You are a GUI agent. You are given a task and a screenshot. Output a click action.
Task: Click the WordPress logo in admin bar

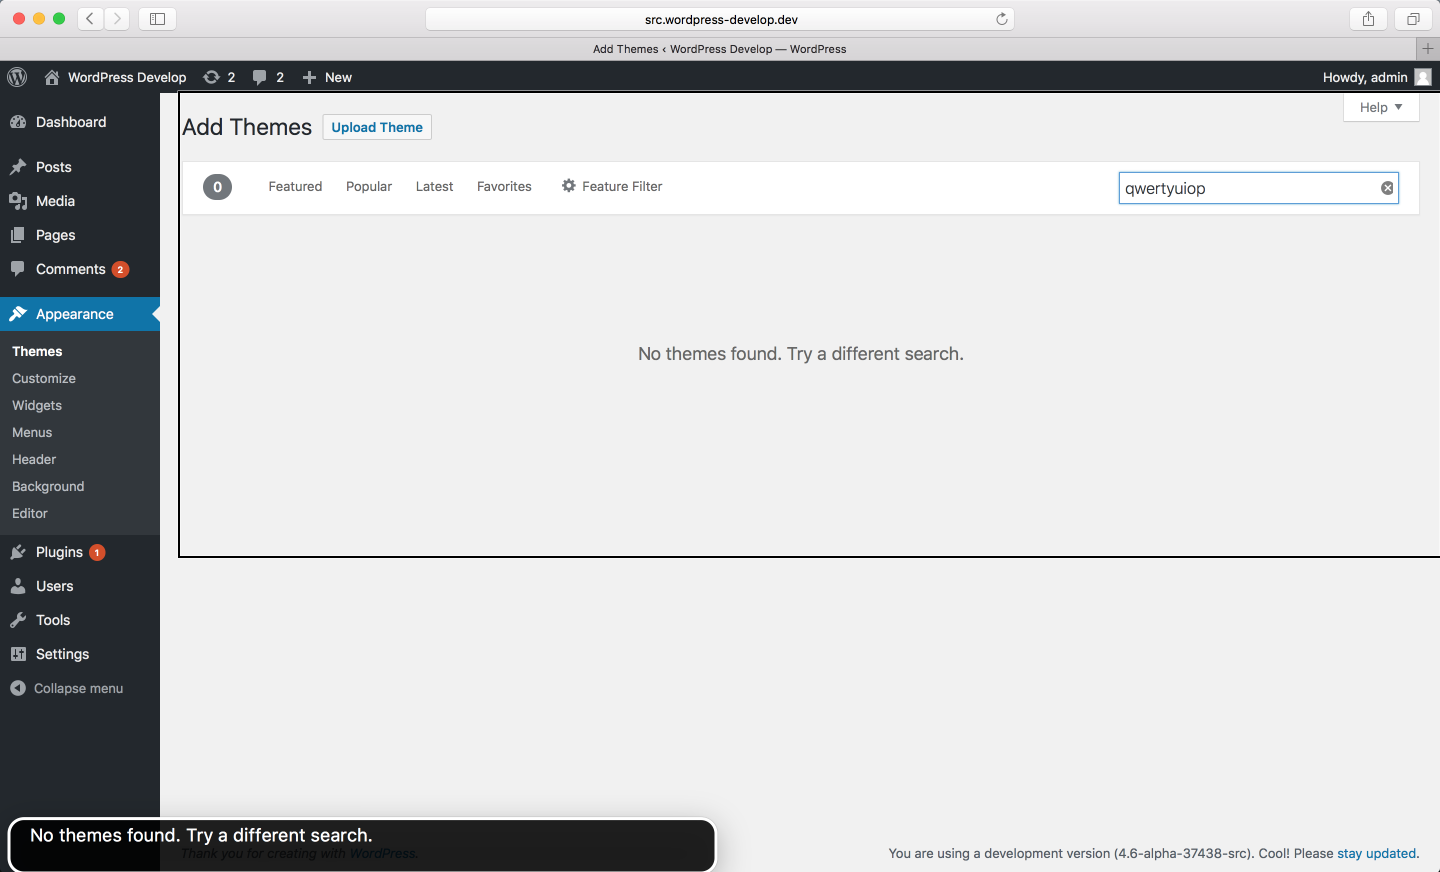17,77
